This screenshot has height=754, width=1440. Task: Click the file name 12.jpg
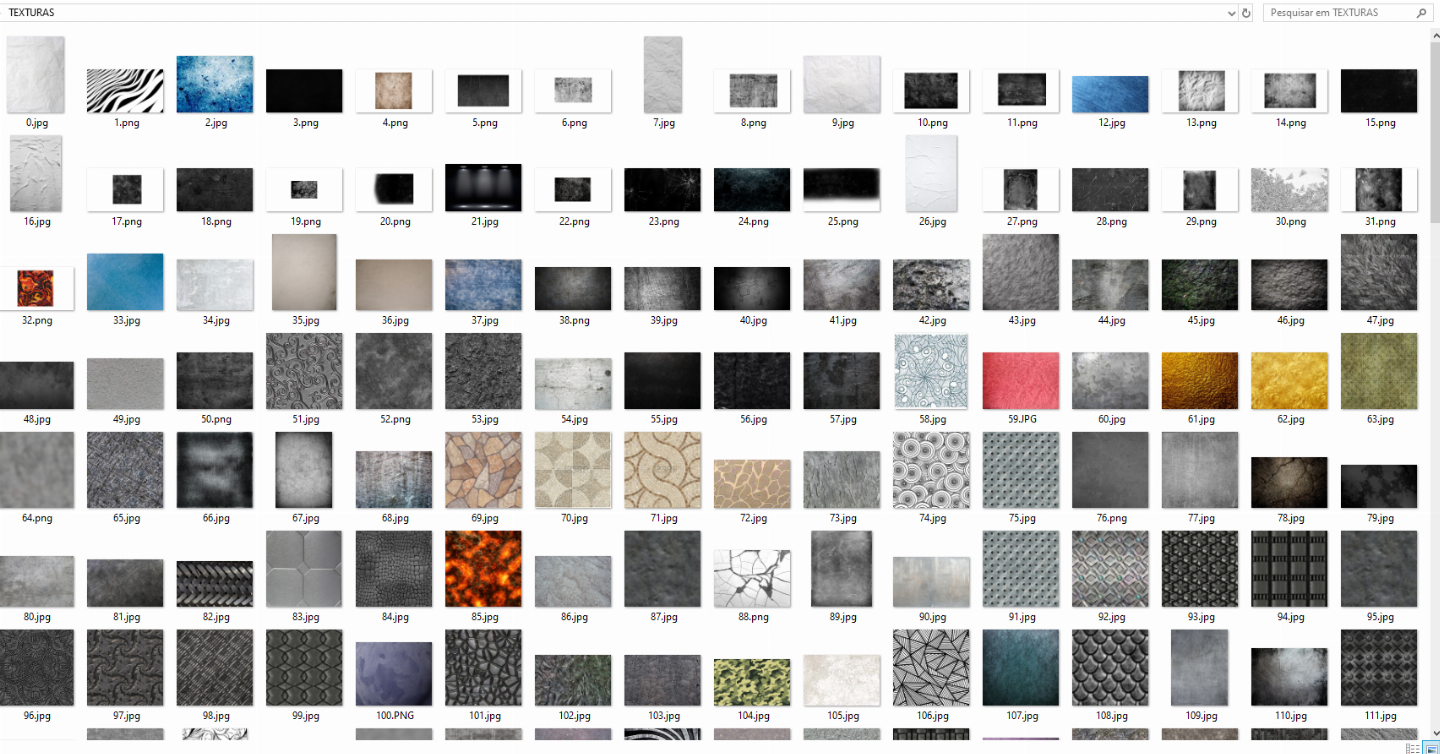(x=1111, y=123)
